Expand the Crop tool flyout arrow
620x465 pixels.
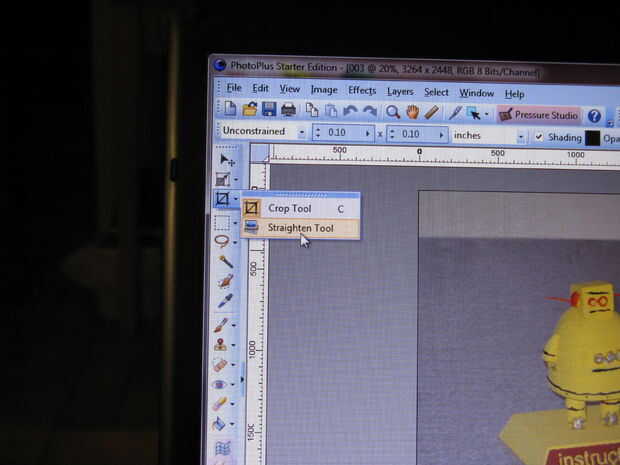236,198
